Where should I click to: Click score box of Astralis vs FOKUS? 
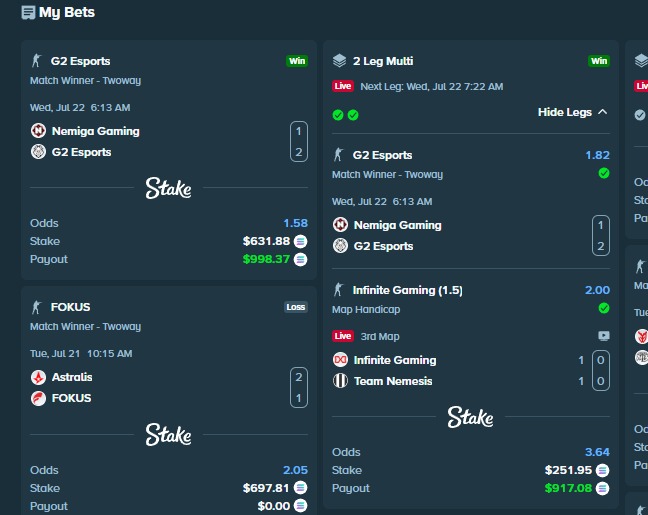299,387
